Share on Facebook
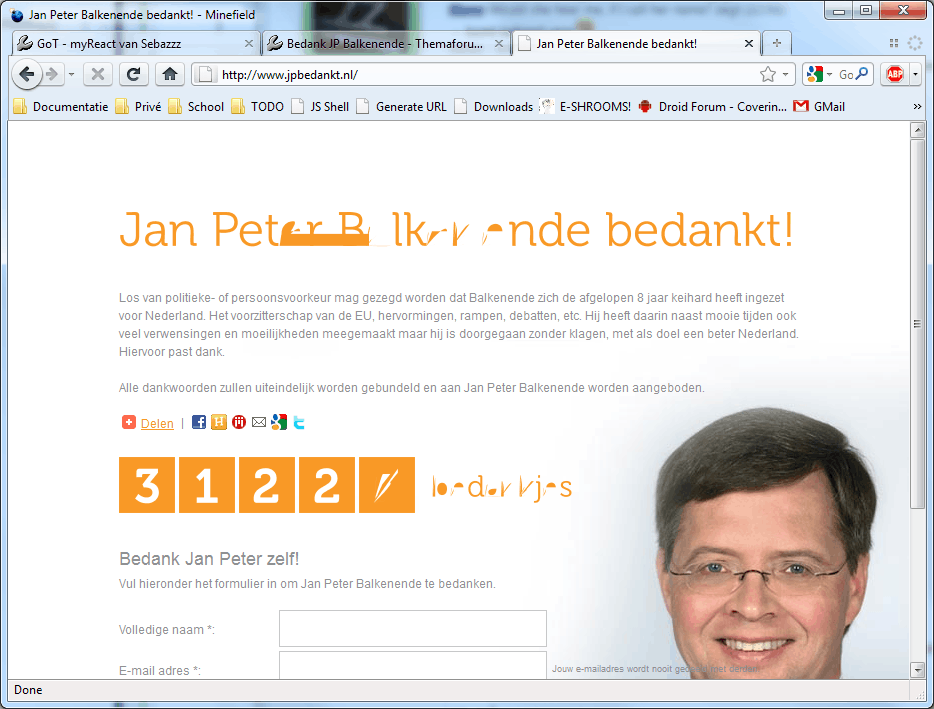 point(199,422)
